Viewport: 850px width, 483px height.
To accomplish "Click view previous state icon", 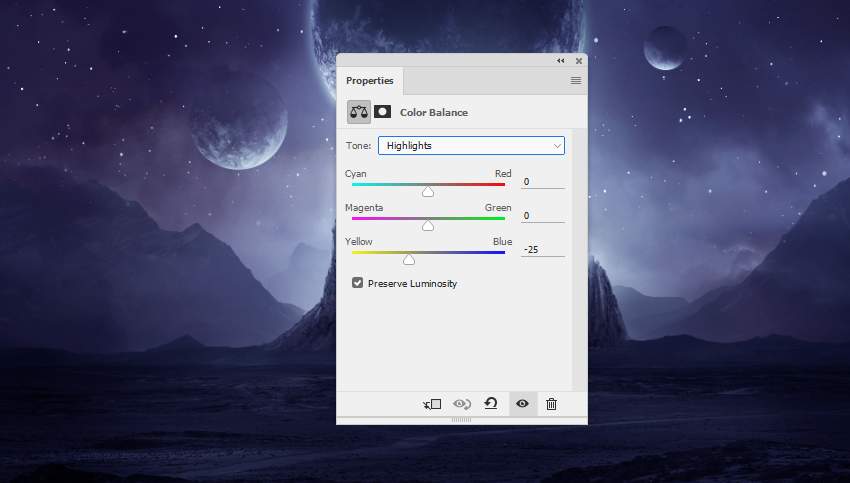I will 462,404.
